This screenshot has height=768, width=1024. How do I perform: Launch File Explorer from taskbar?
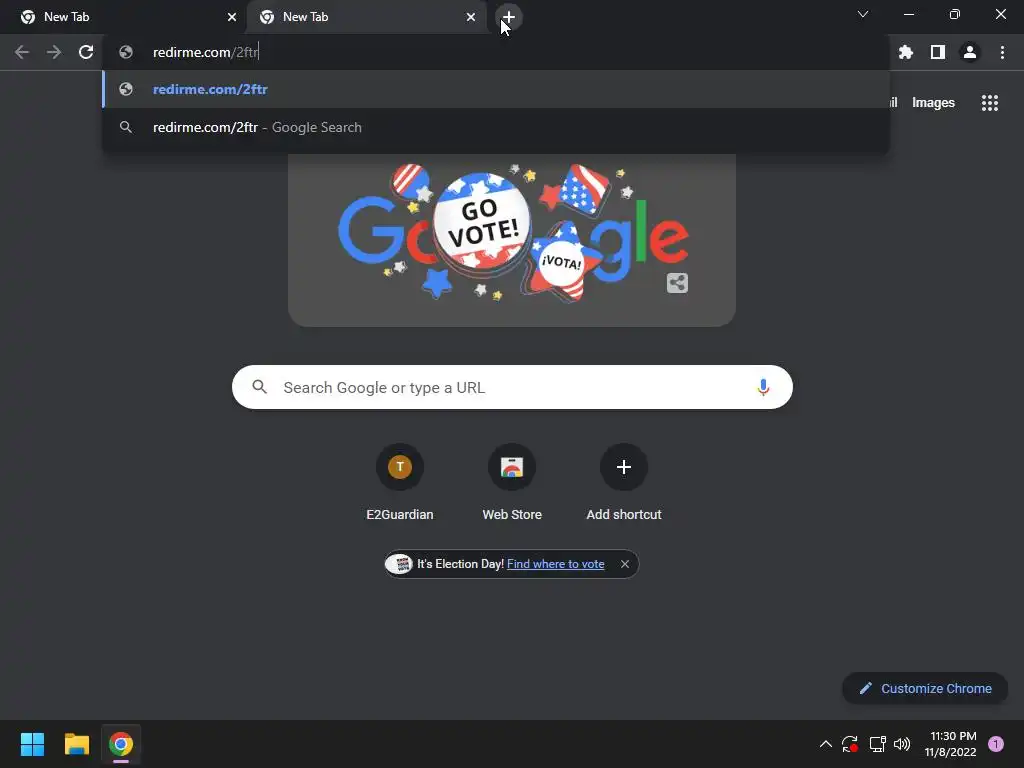(76, 744)
